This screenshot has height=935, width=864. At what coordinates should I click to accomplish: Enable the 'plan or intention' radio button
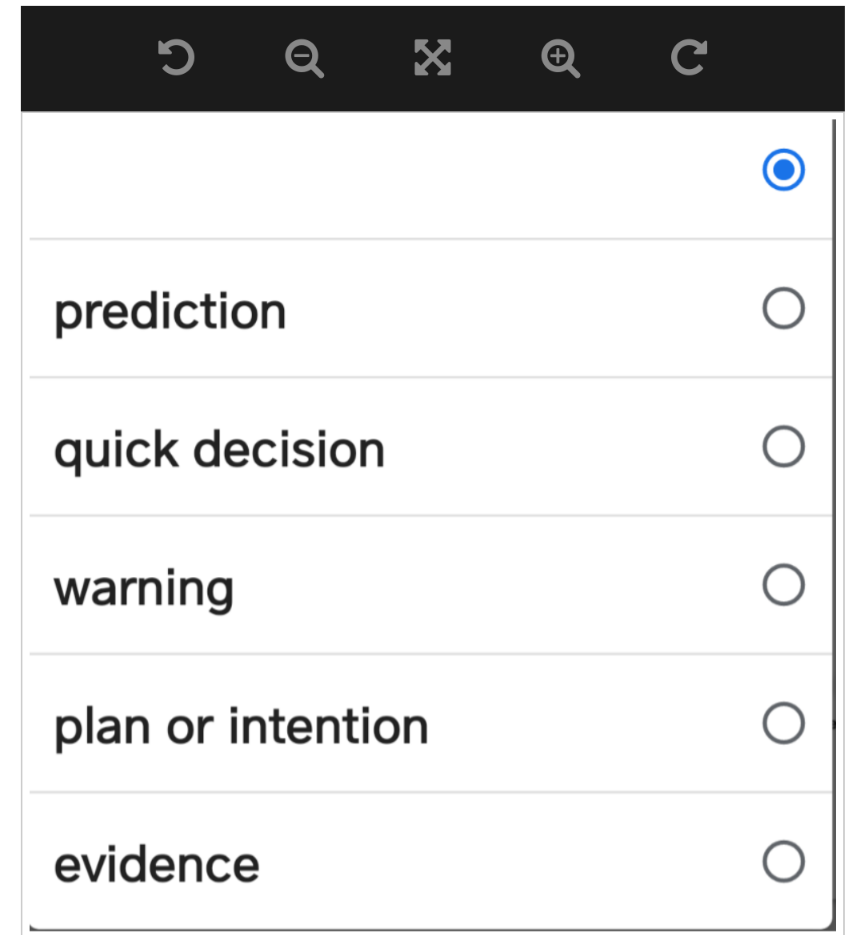(x=783, y=723)
